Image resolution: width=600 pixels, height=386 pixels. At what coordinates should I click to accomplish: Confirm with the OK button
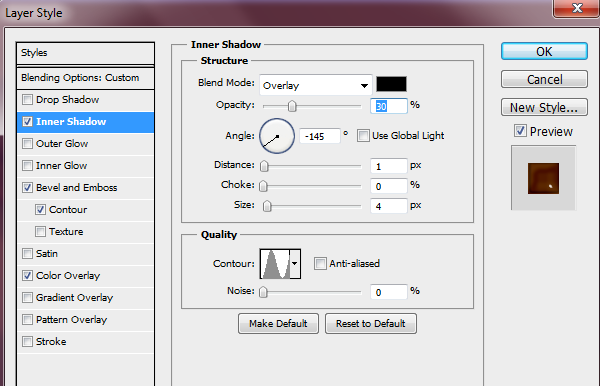click(x=544, y=51)
